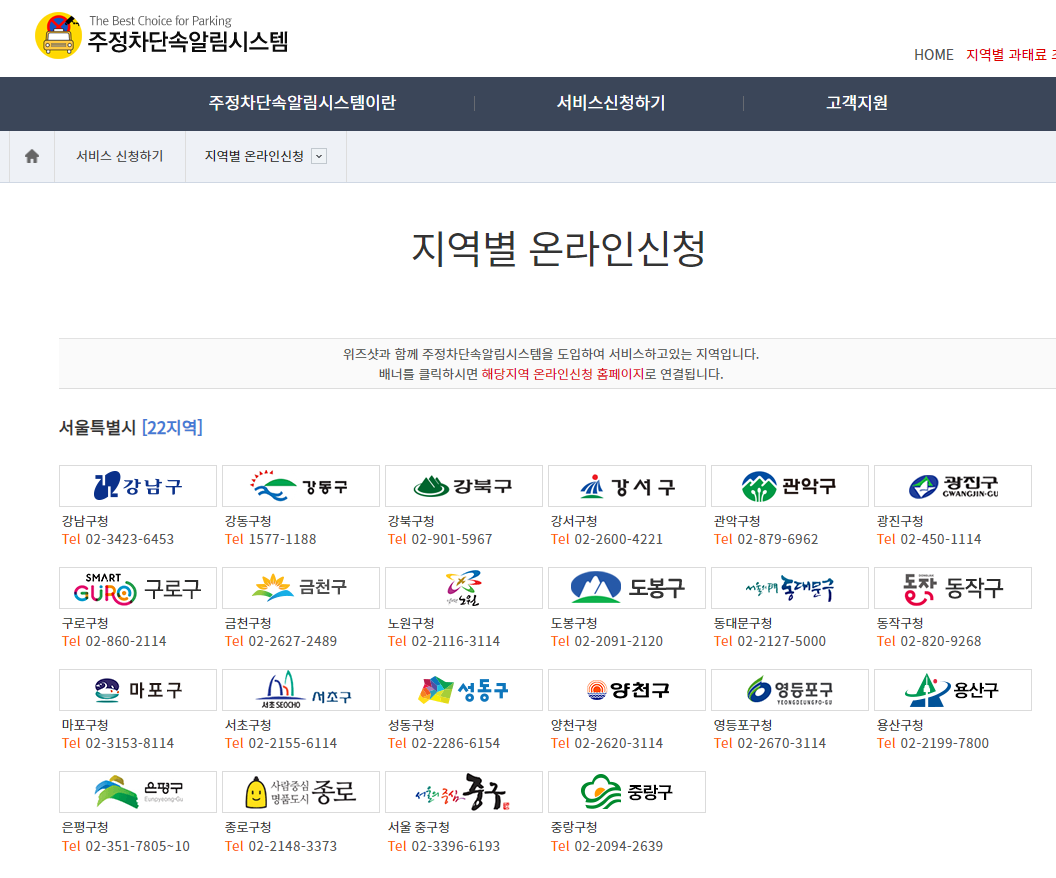Click the colorful 성동구 banner

(x=463, y=689)
